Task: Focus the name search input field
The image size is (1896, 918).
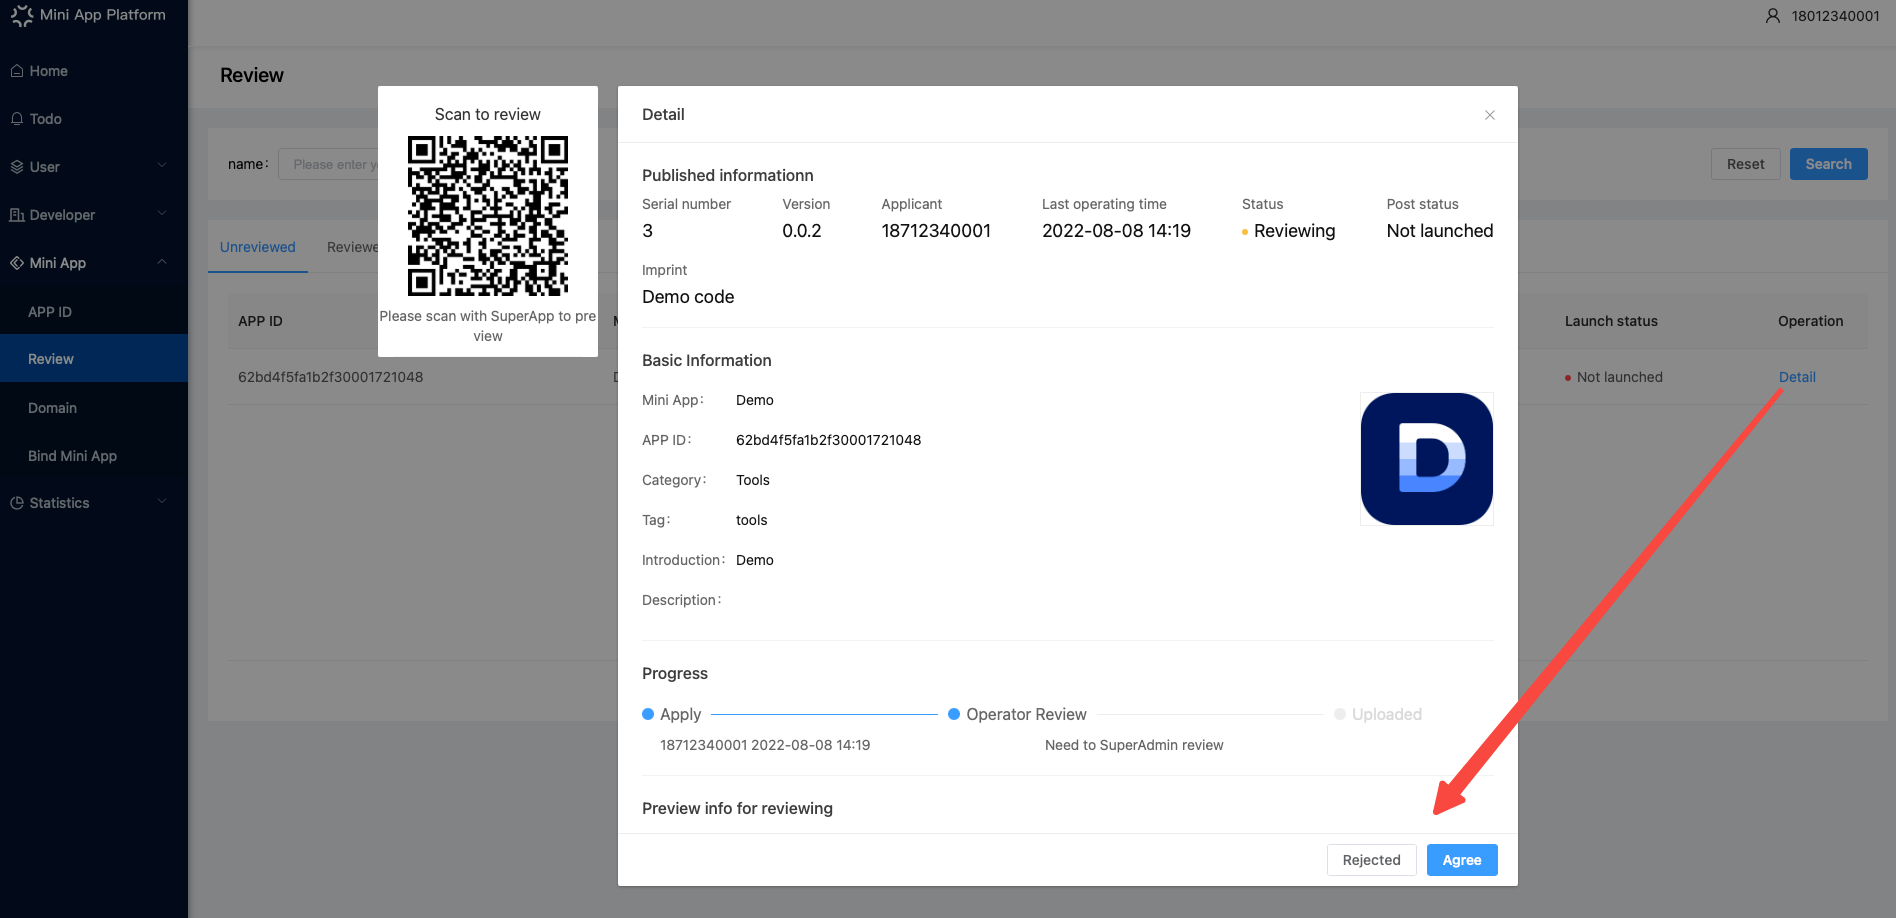Action: (x=329, y=164)
